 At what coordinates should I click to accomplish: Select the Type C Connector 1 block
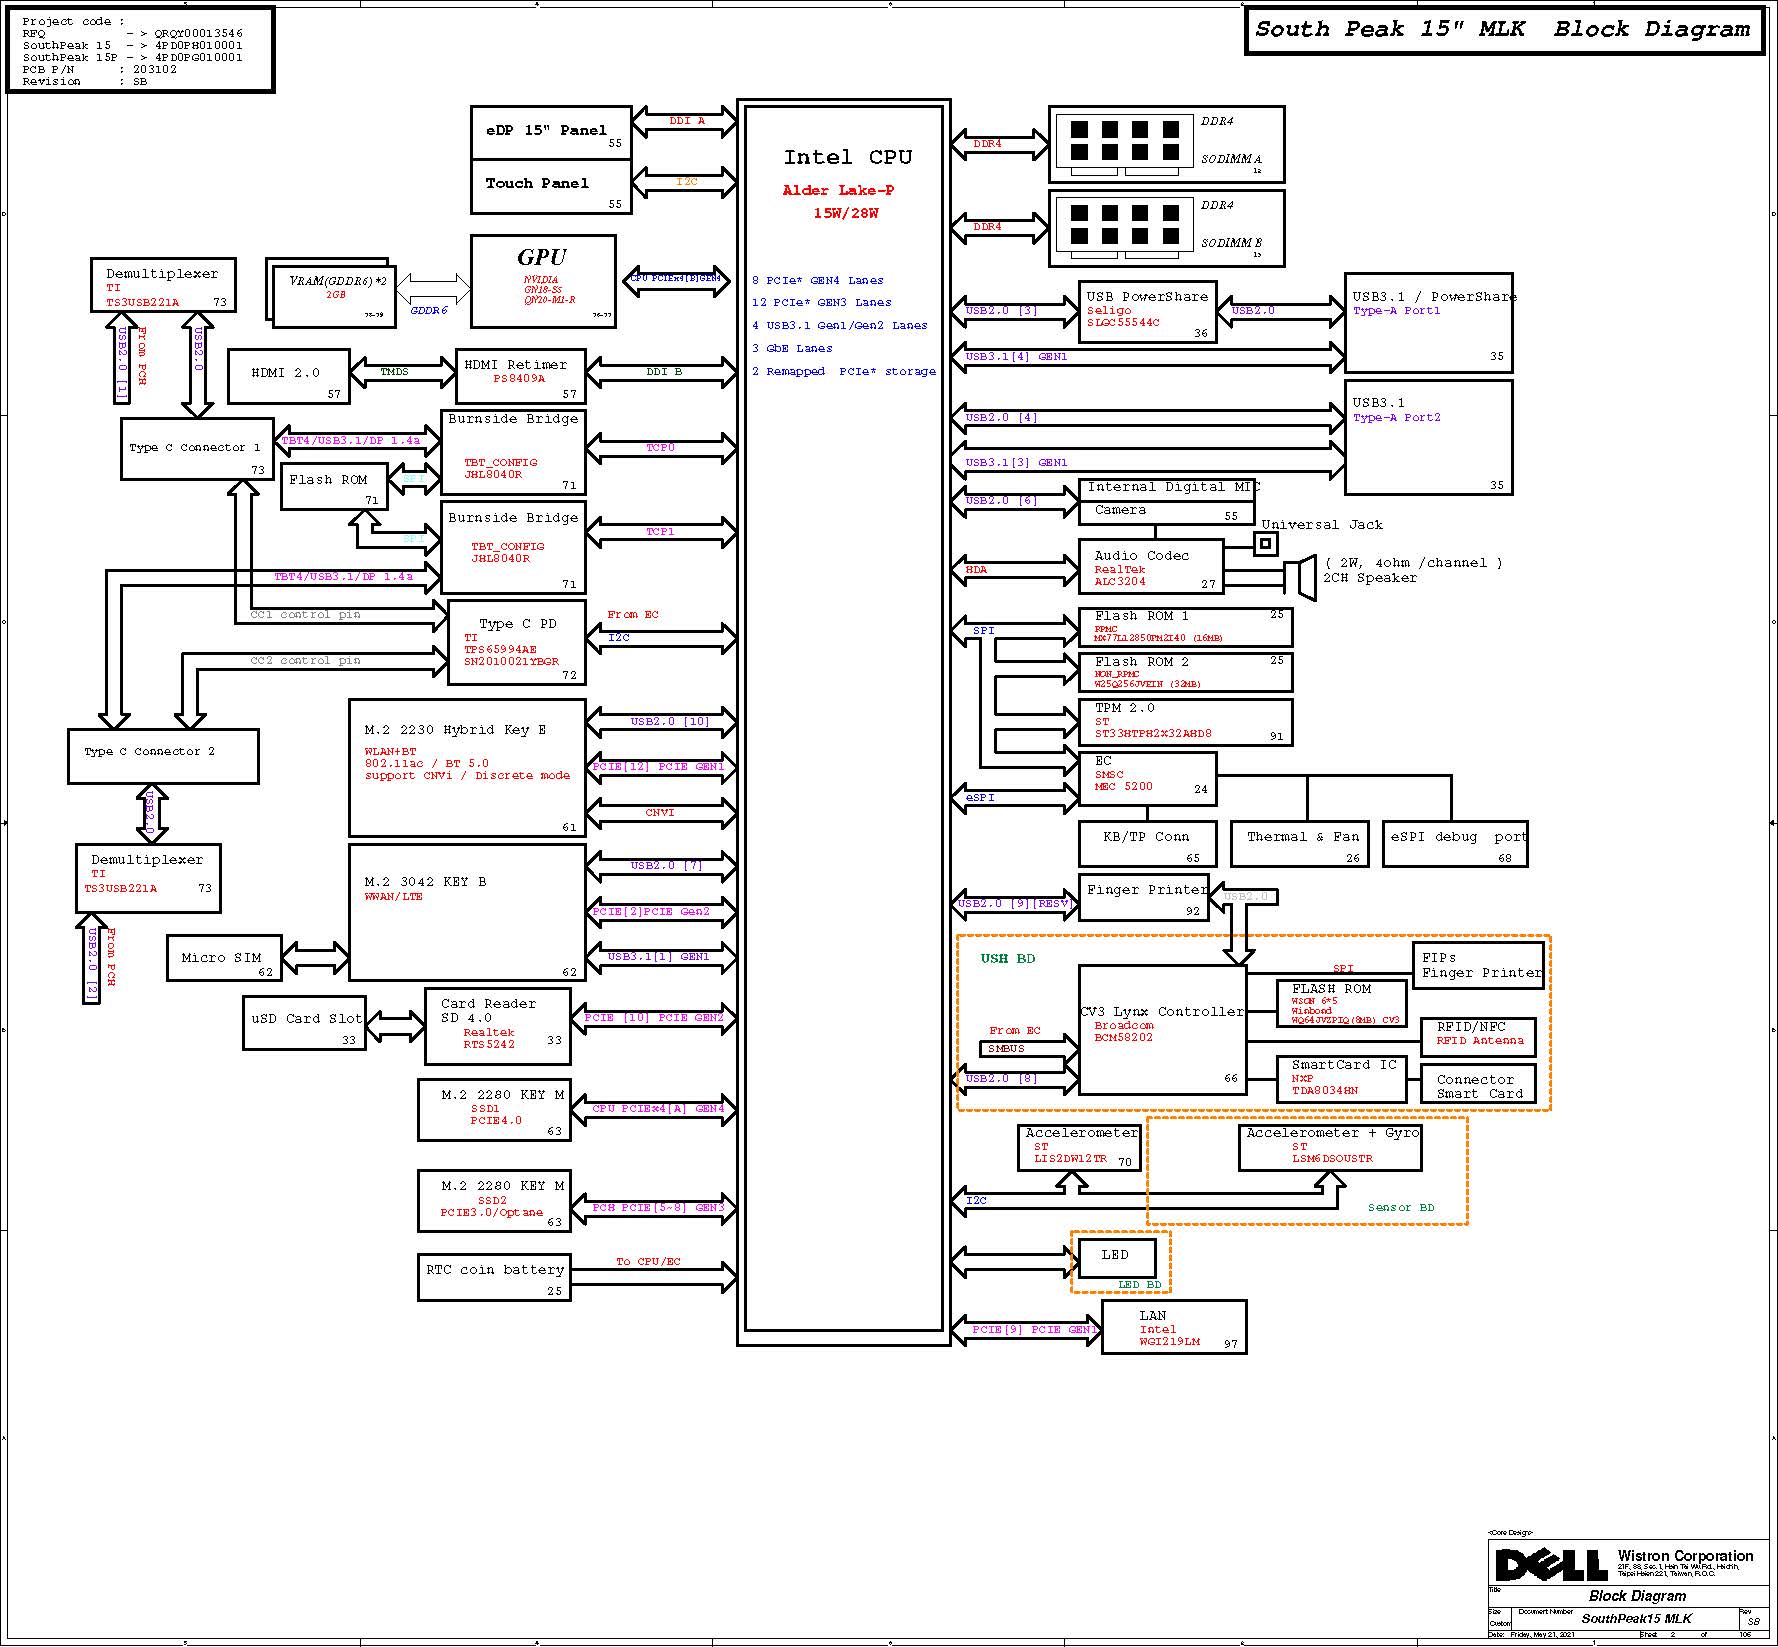click(197, 448)
